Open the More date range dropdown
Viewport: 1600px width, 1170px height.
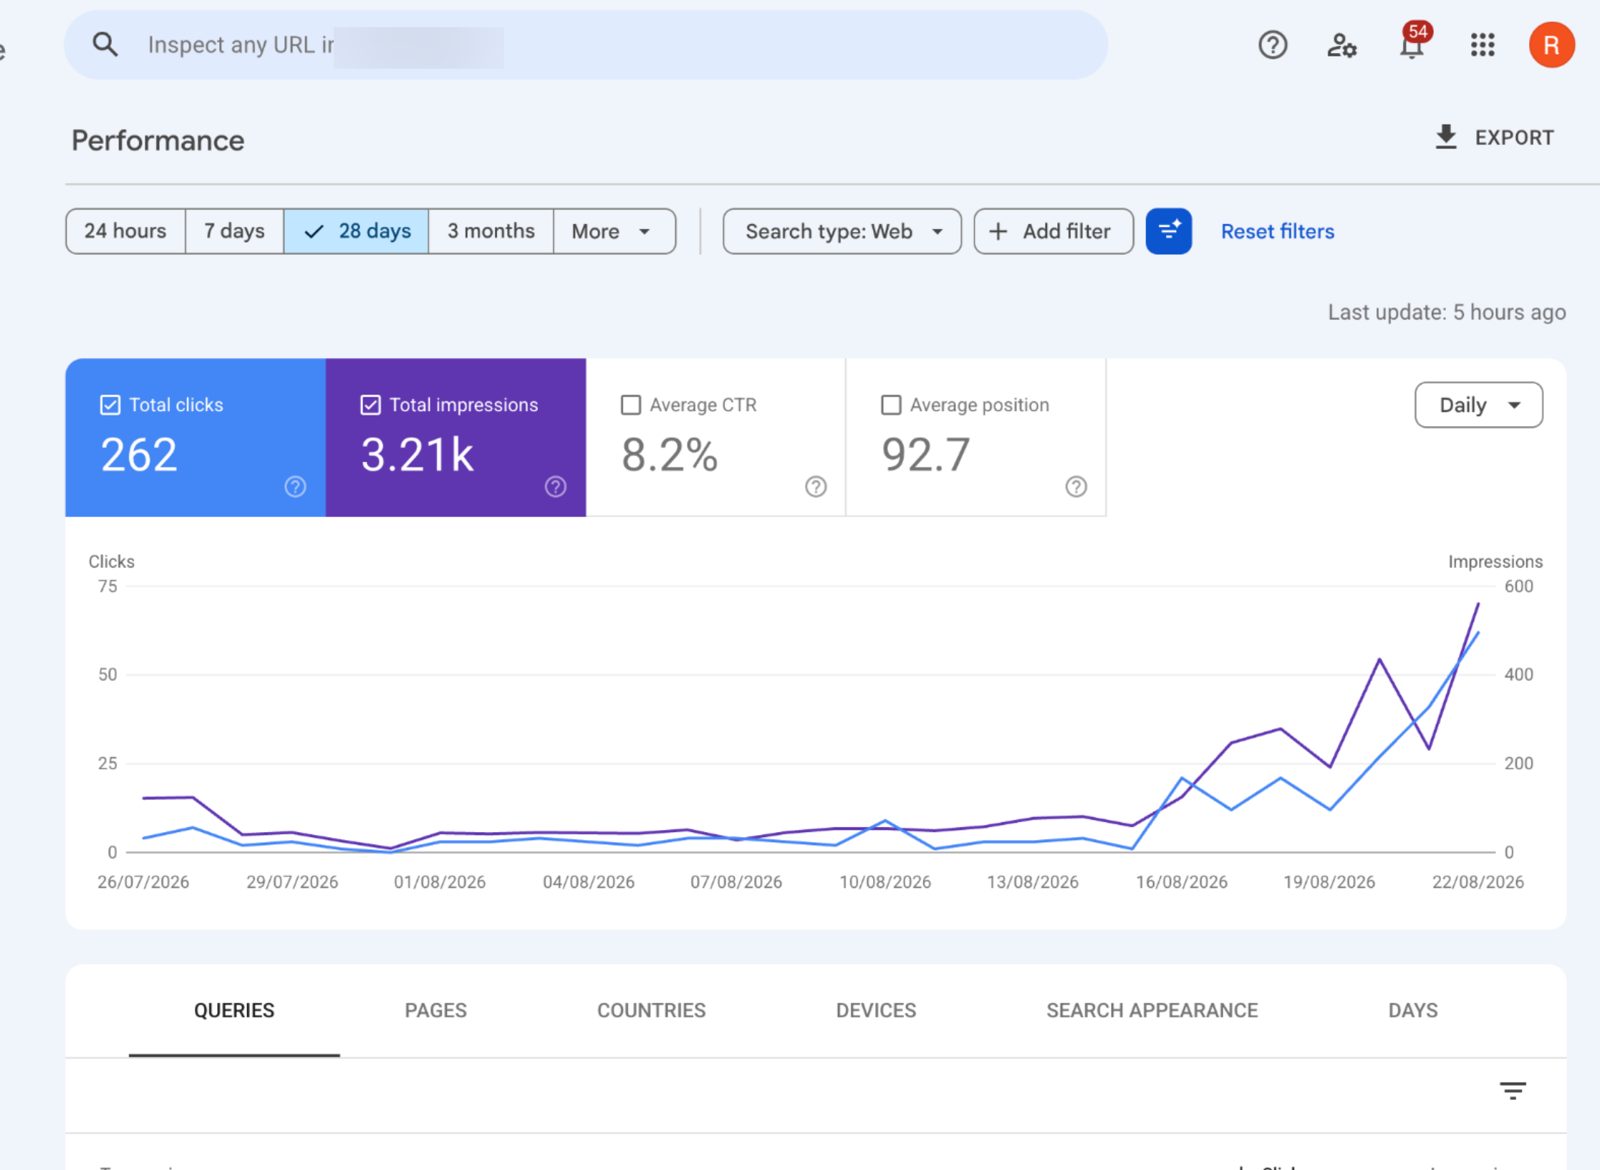614,231
